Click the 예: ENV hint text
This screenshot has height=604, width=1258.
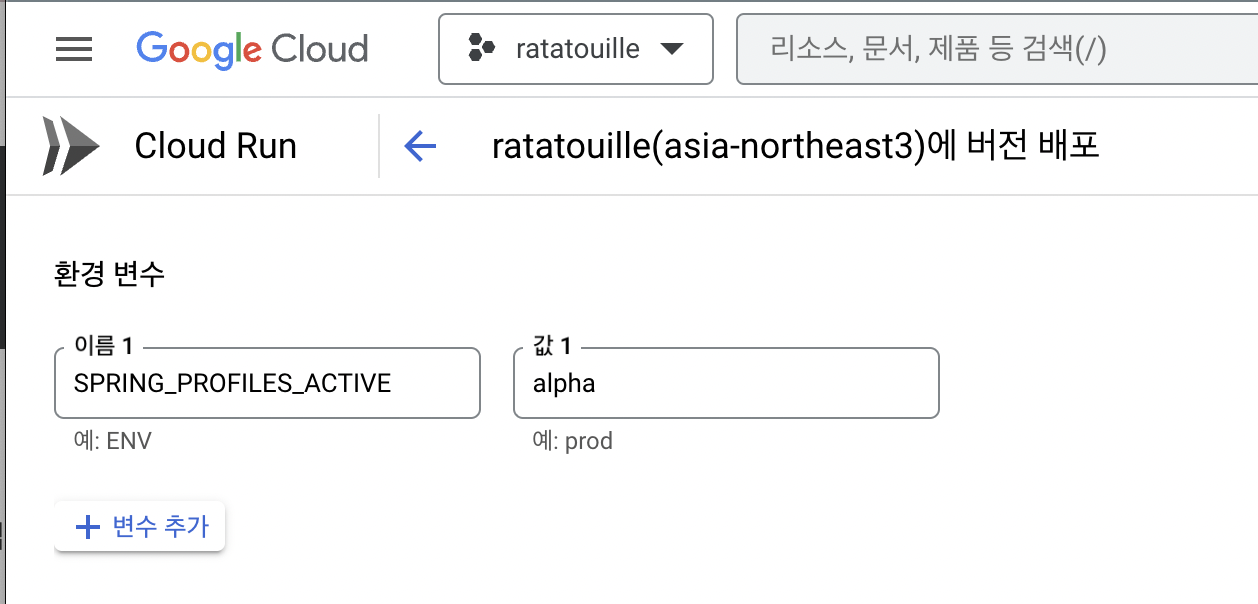point(113,440)
